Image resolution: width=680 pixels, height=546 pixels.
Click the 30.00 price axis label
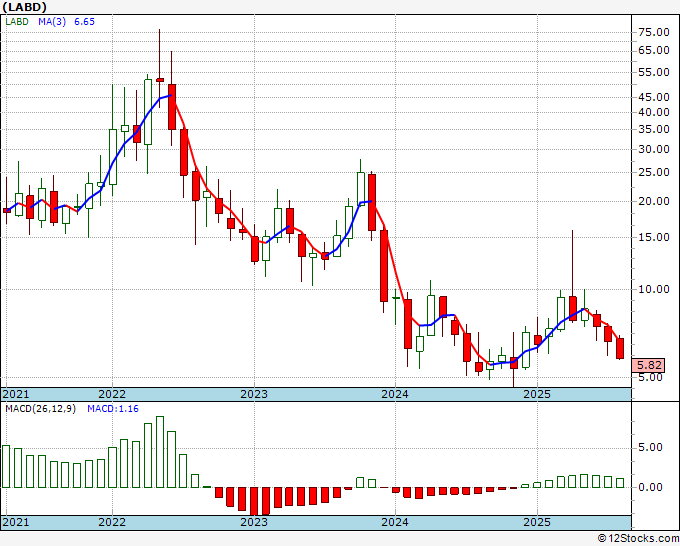[654, 149]
